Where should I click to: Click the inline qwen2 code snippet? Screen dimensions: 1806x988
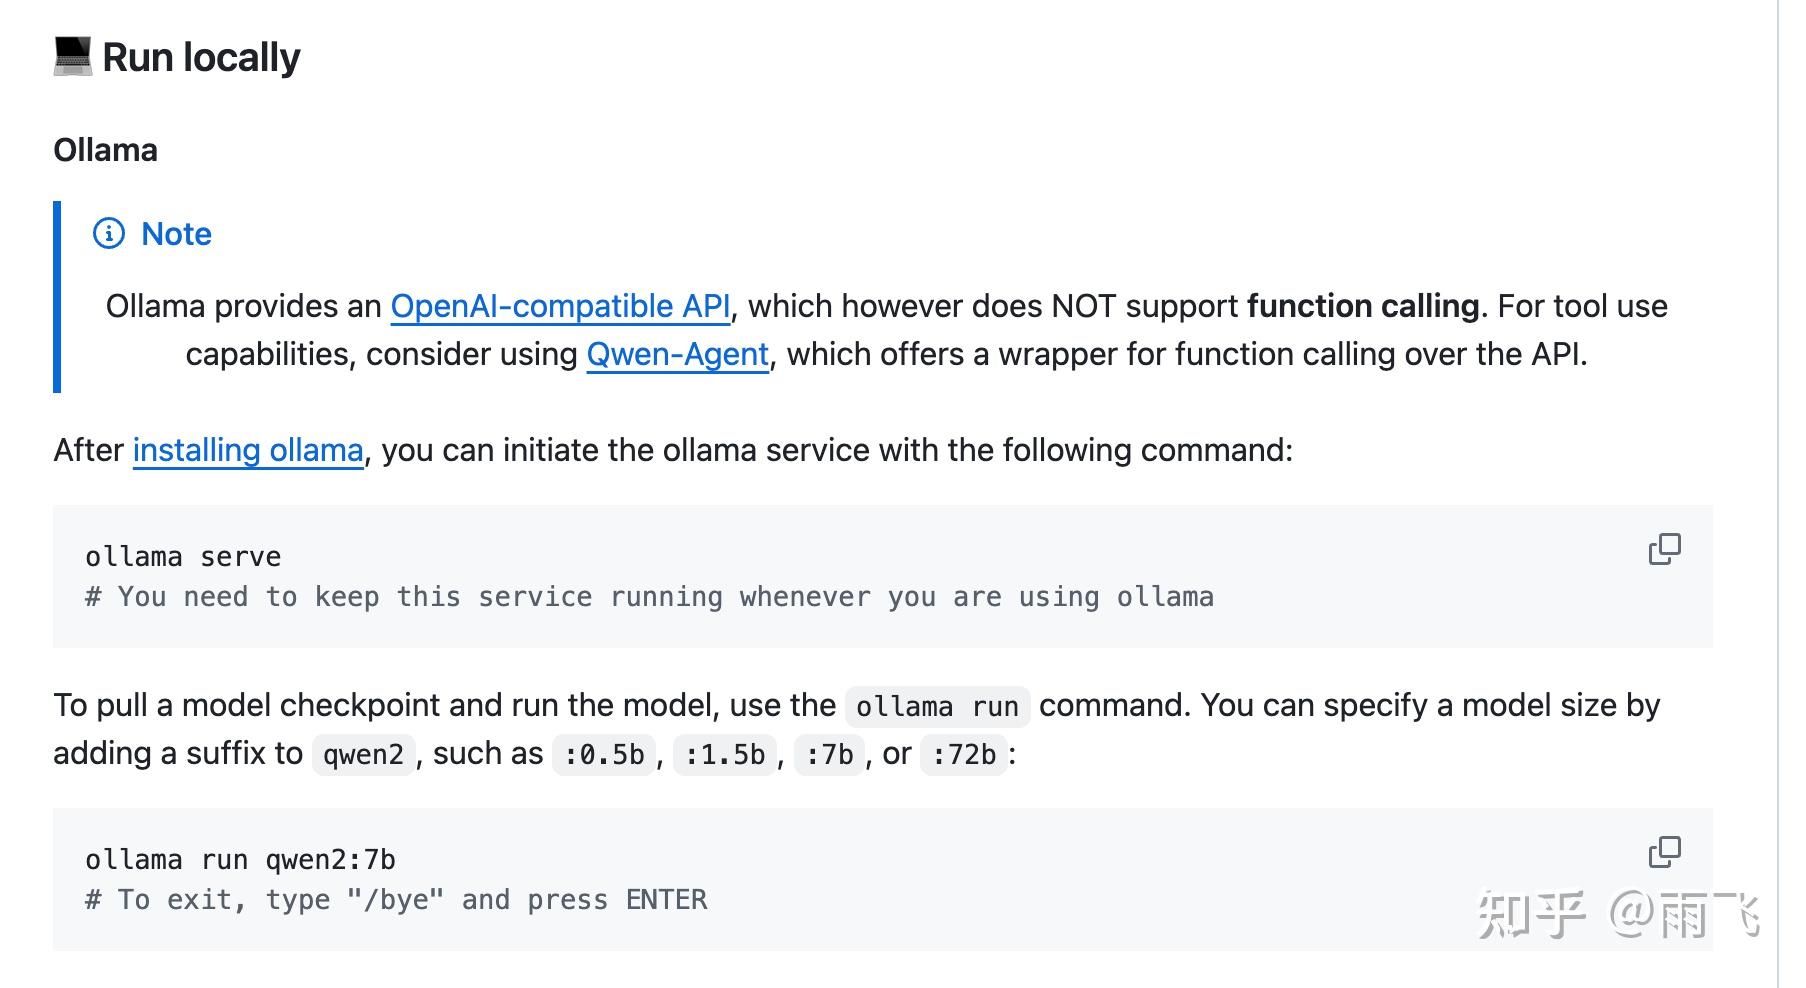coord(363,755)
